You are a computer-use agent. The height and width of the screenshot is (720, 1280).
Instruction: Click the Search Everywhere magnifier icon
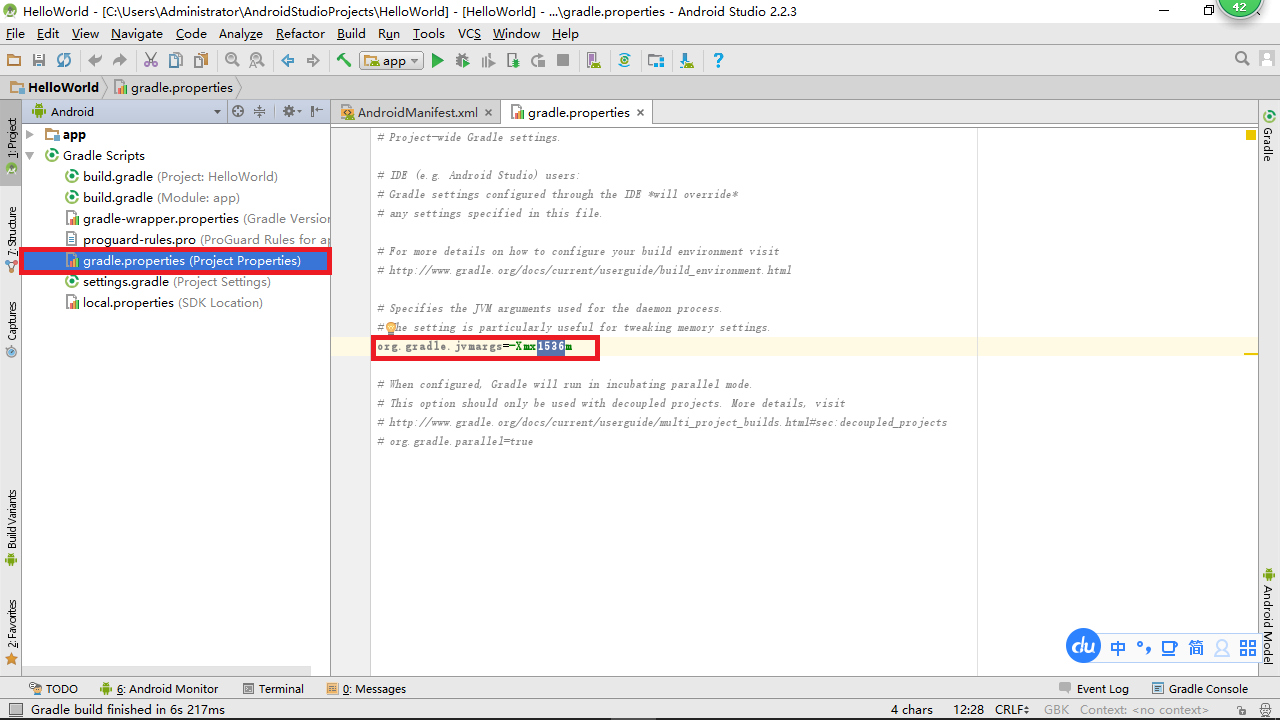coord(1242,59)
